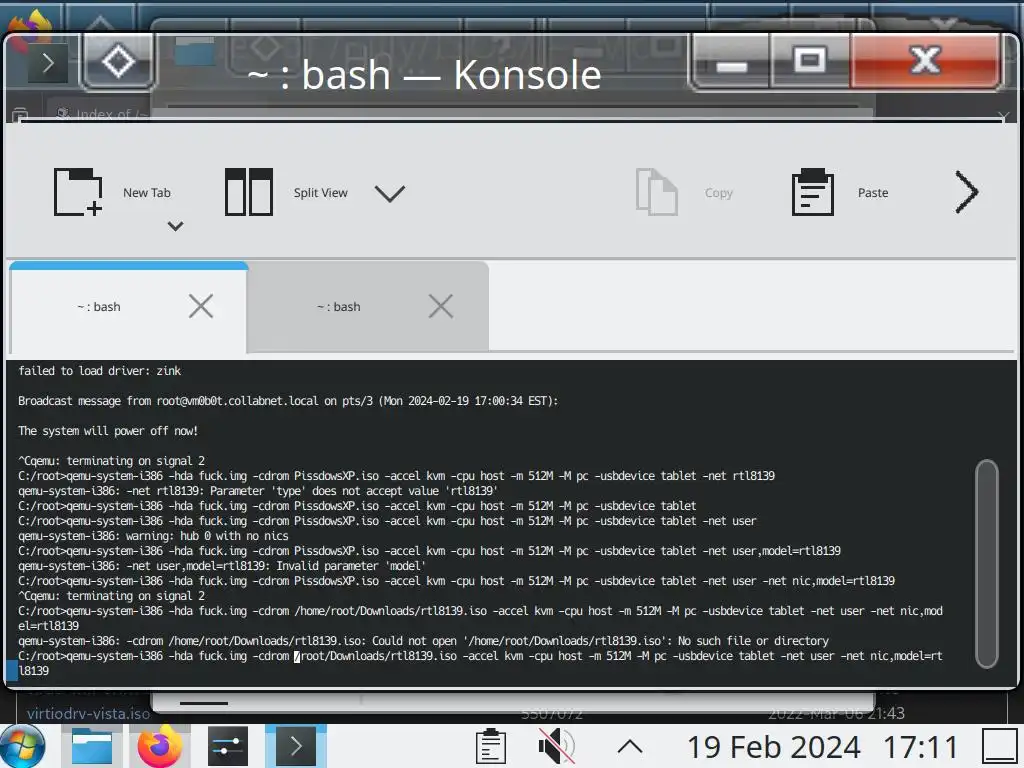This screenshot has width=1024, height=768.
Task: Click the terminal prompt icon in the title bar
Action: tap(48, 63)
